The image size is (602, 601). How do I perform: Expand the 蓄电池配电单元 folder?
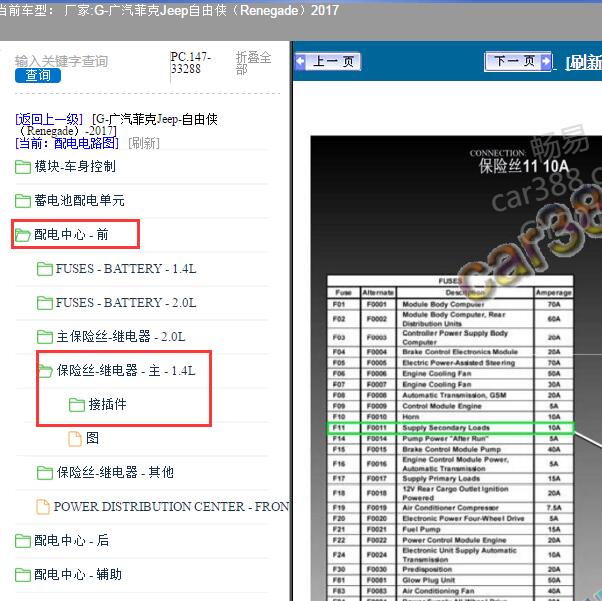pos(79,200)
